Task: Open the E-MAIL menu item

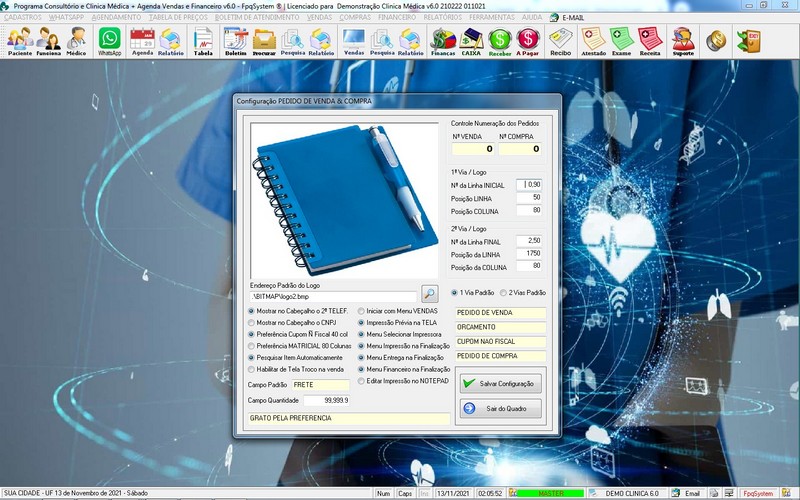Action: [567, 17]
